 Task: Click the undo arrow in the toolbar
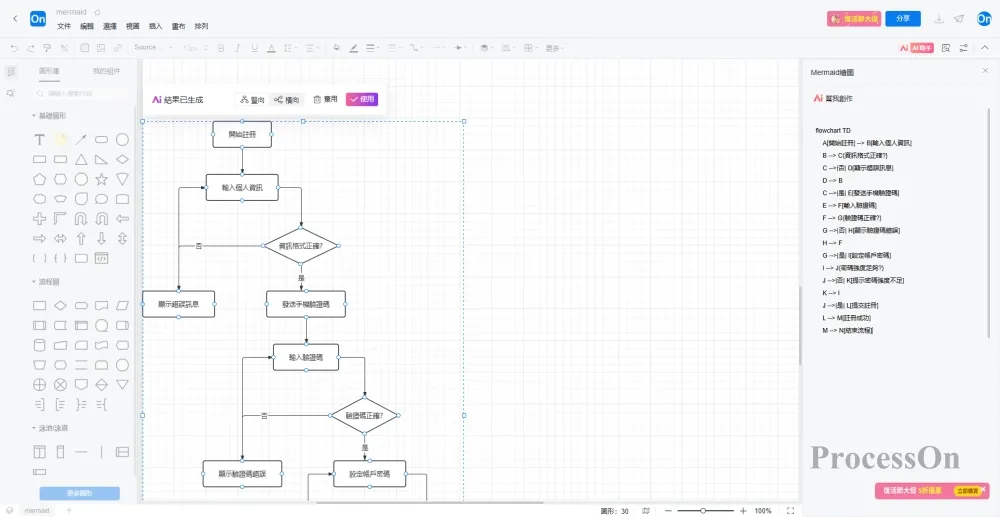point(14,47)
